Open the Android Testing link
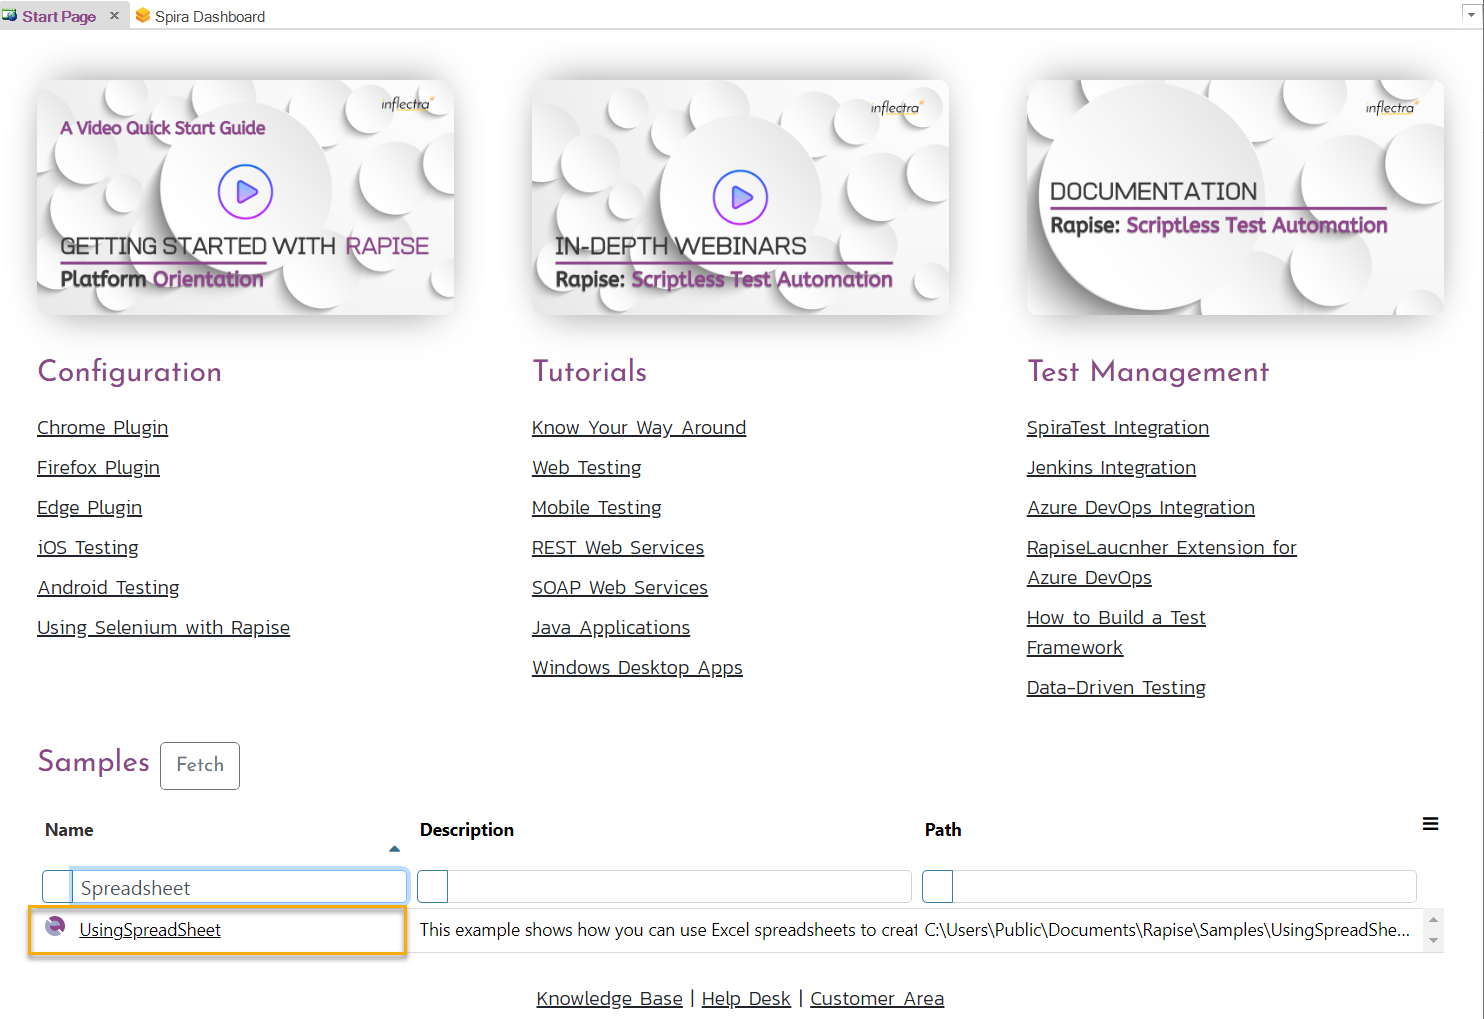 [108, 588]
